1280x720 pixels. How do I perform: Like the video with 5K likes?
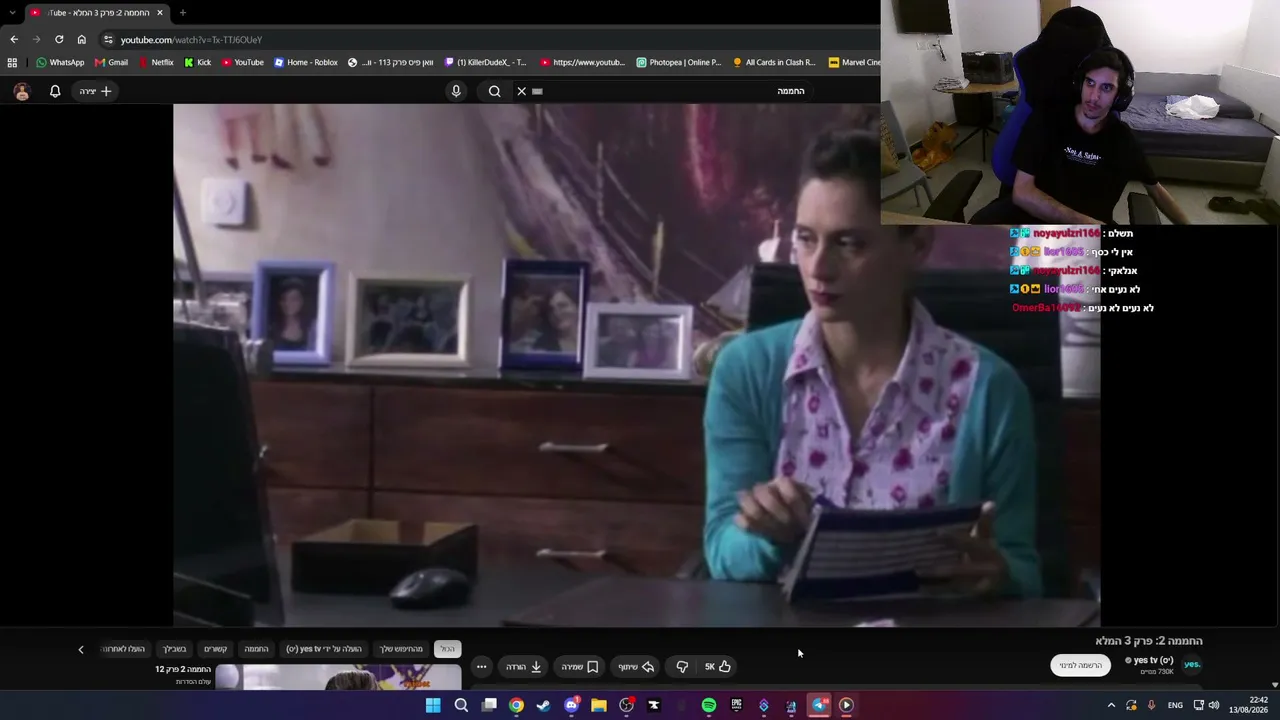pyautogui.click(x=717, y=667)
